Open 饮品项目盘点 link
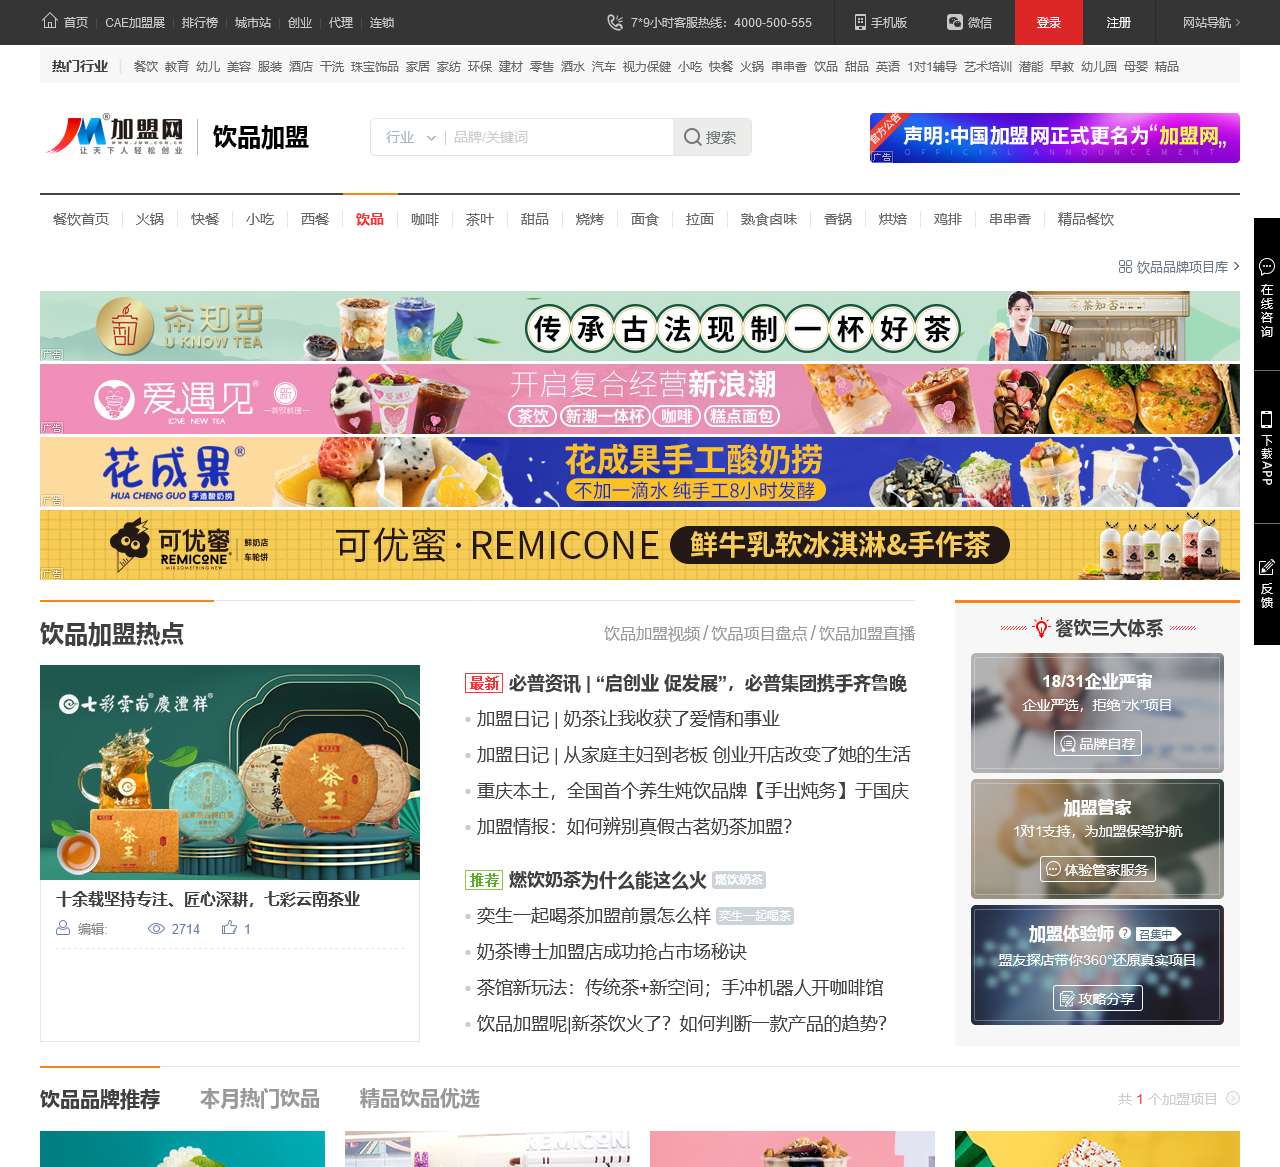The height and width of the screenshot is (1167, 1280). pos(759,633)
